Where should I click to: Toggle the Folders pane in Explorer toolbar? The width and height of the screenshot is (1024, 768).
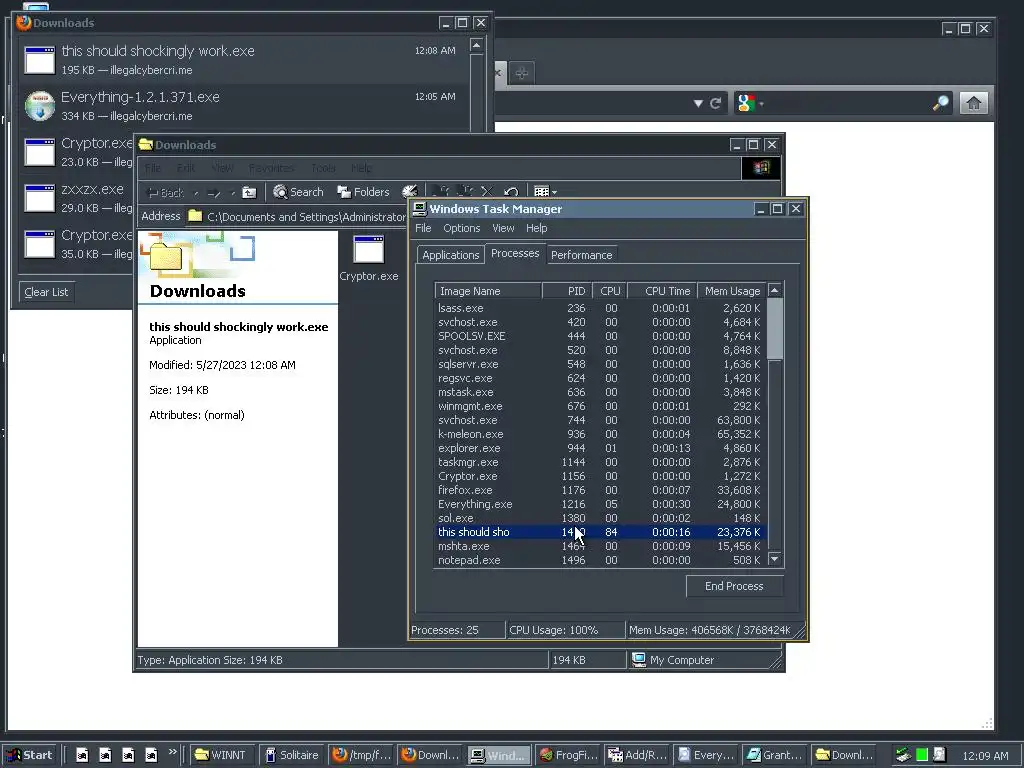point(363,192)
